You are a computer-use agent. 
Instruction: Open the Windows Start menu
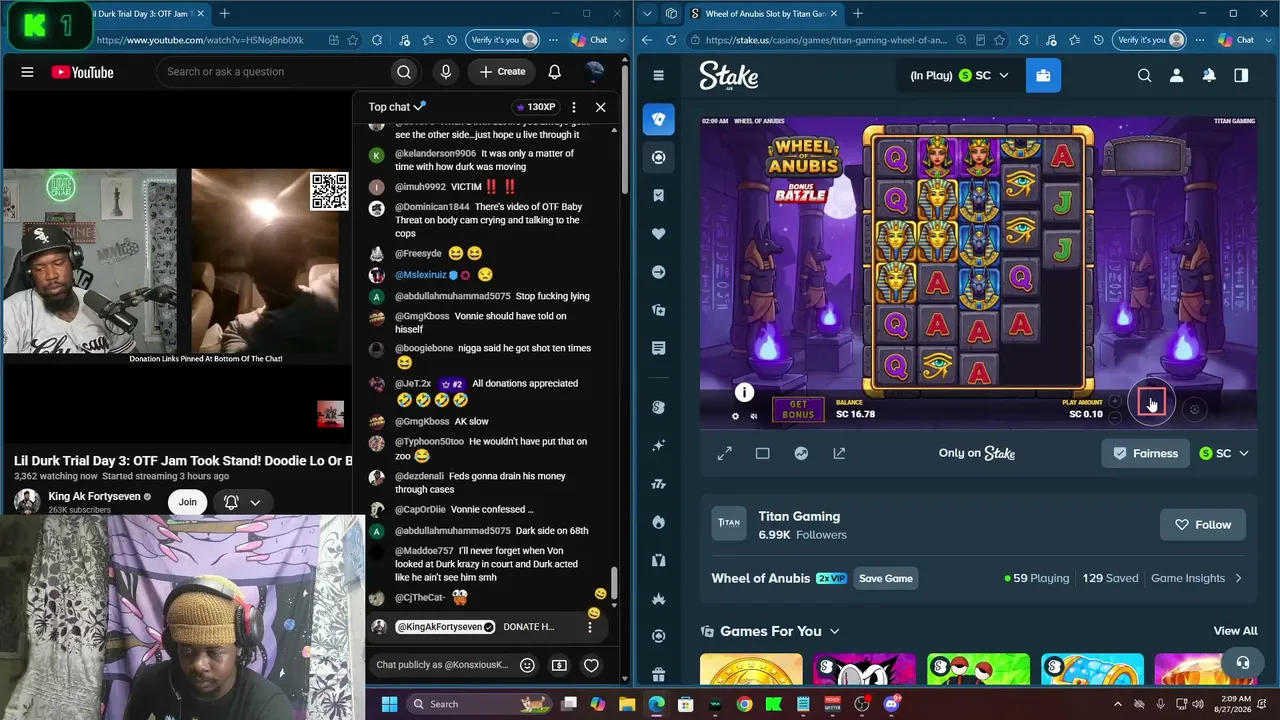coord(389,704)
